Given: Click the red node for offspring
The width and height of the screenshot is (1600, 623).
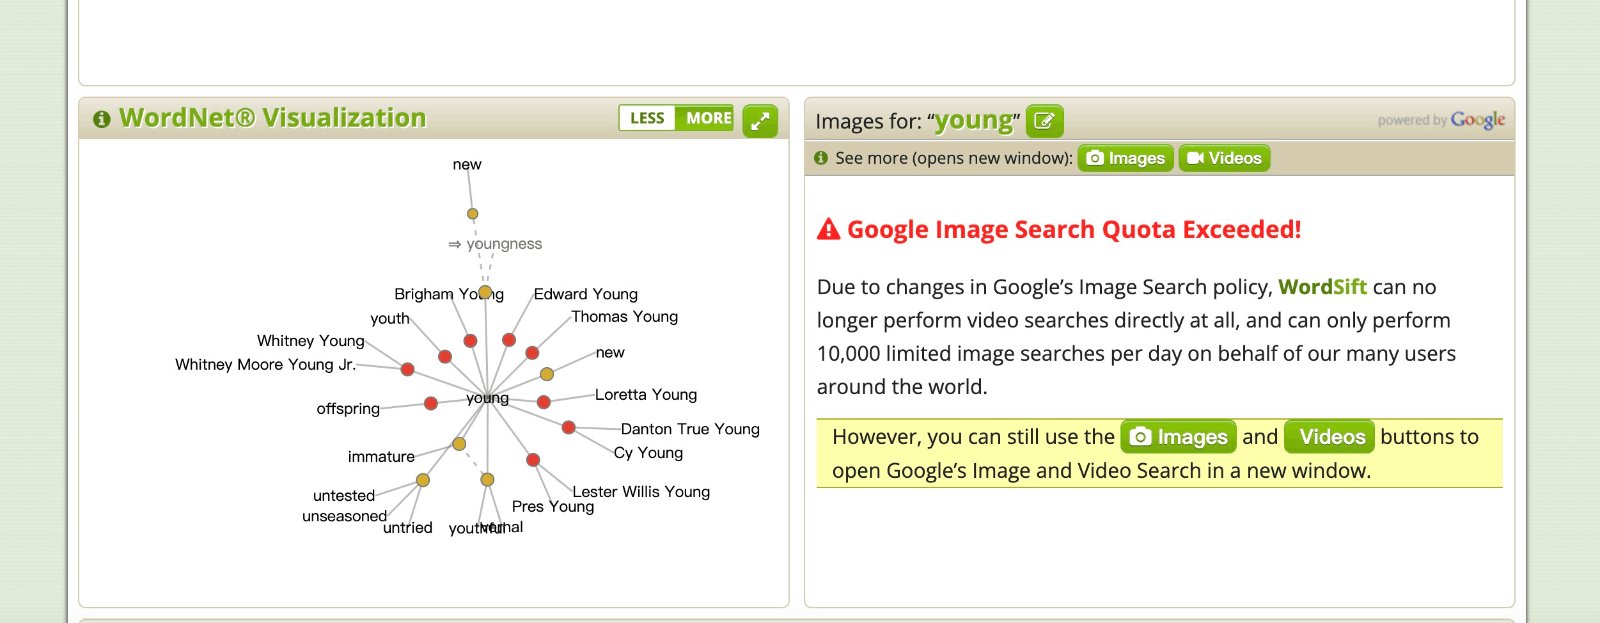Looking at the screenshot, I should pos(431,403).
